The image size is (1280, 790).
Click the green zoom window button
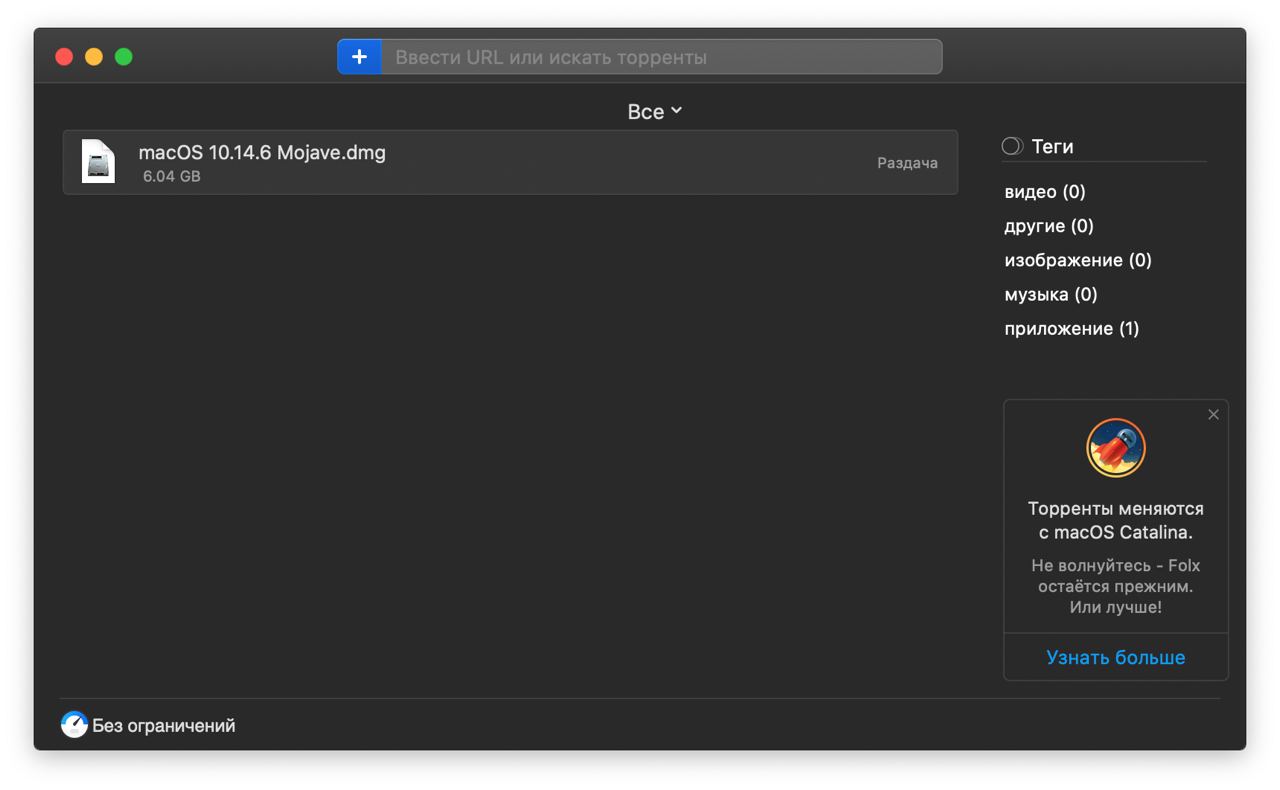point(124,57)
